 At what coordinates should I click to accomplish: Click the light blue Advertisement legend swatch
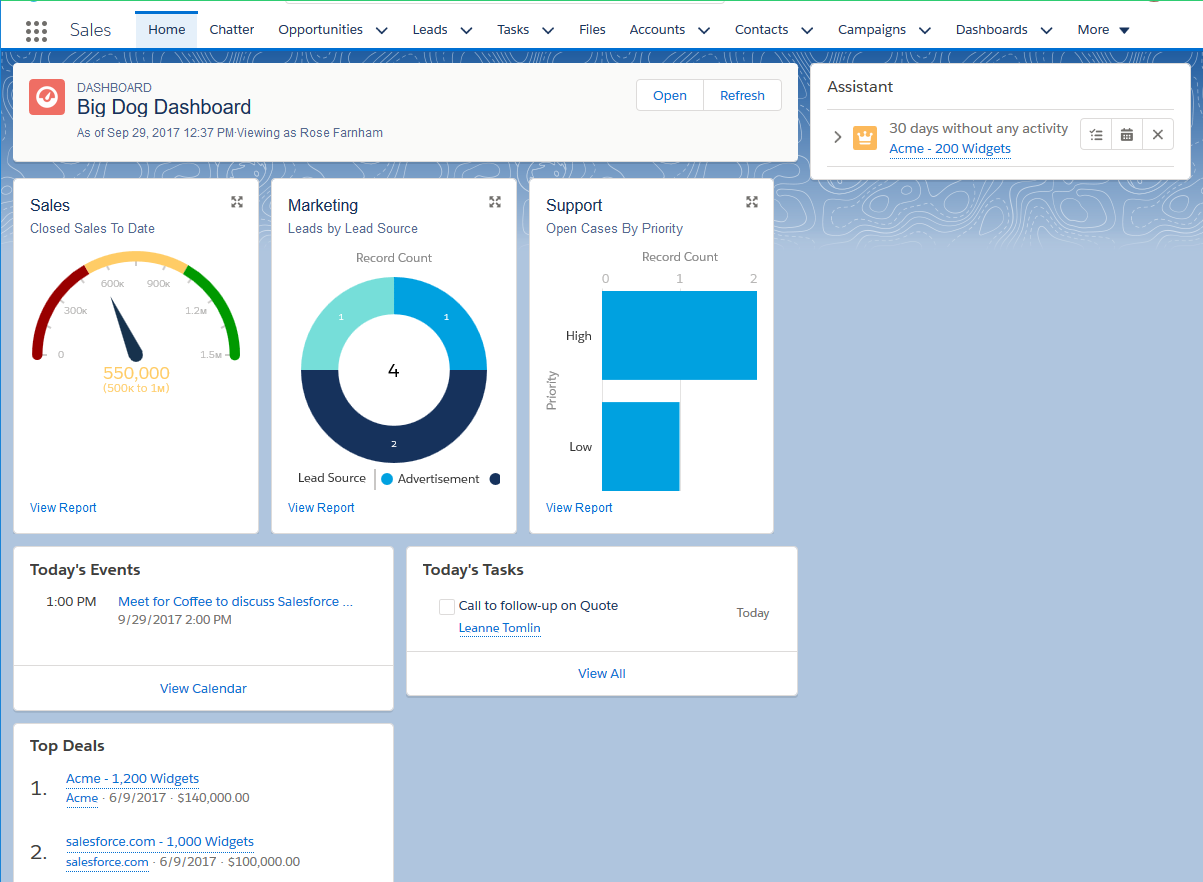(x=387, y=479)
